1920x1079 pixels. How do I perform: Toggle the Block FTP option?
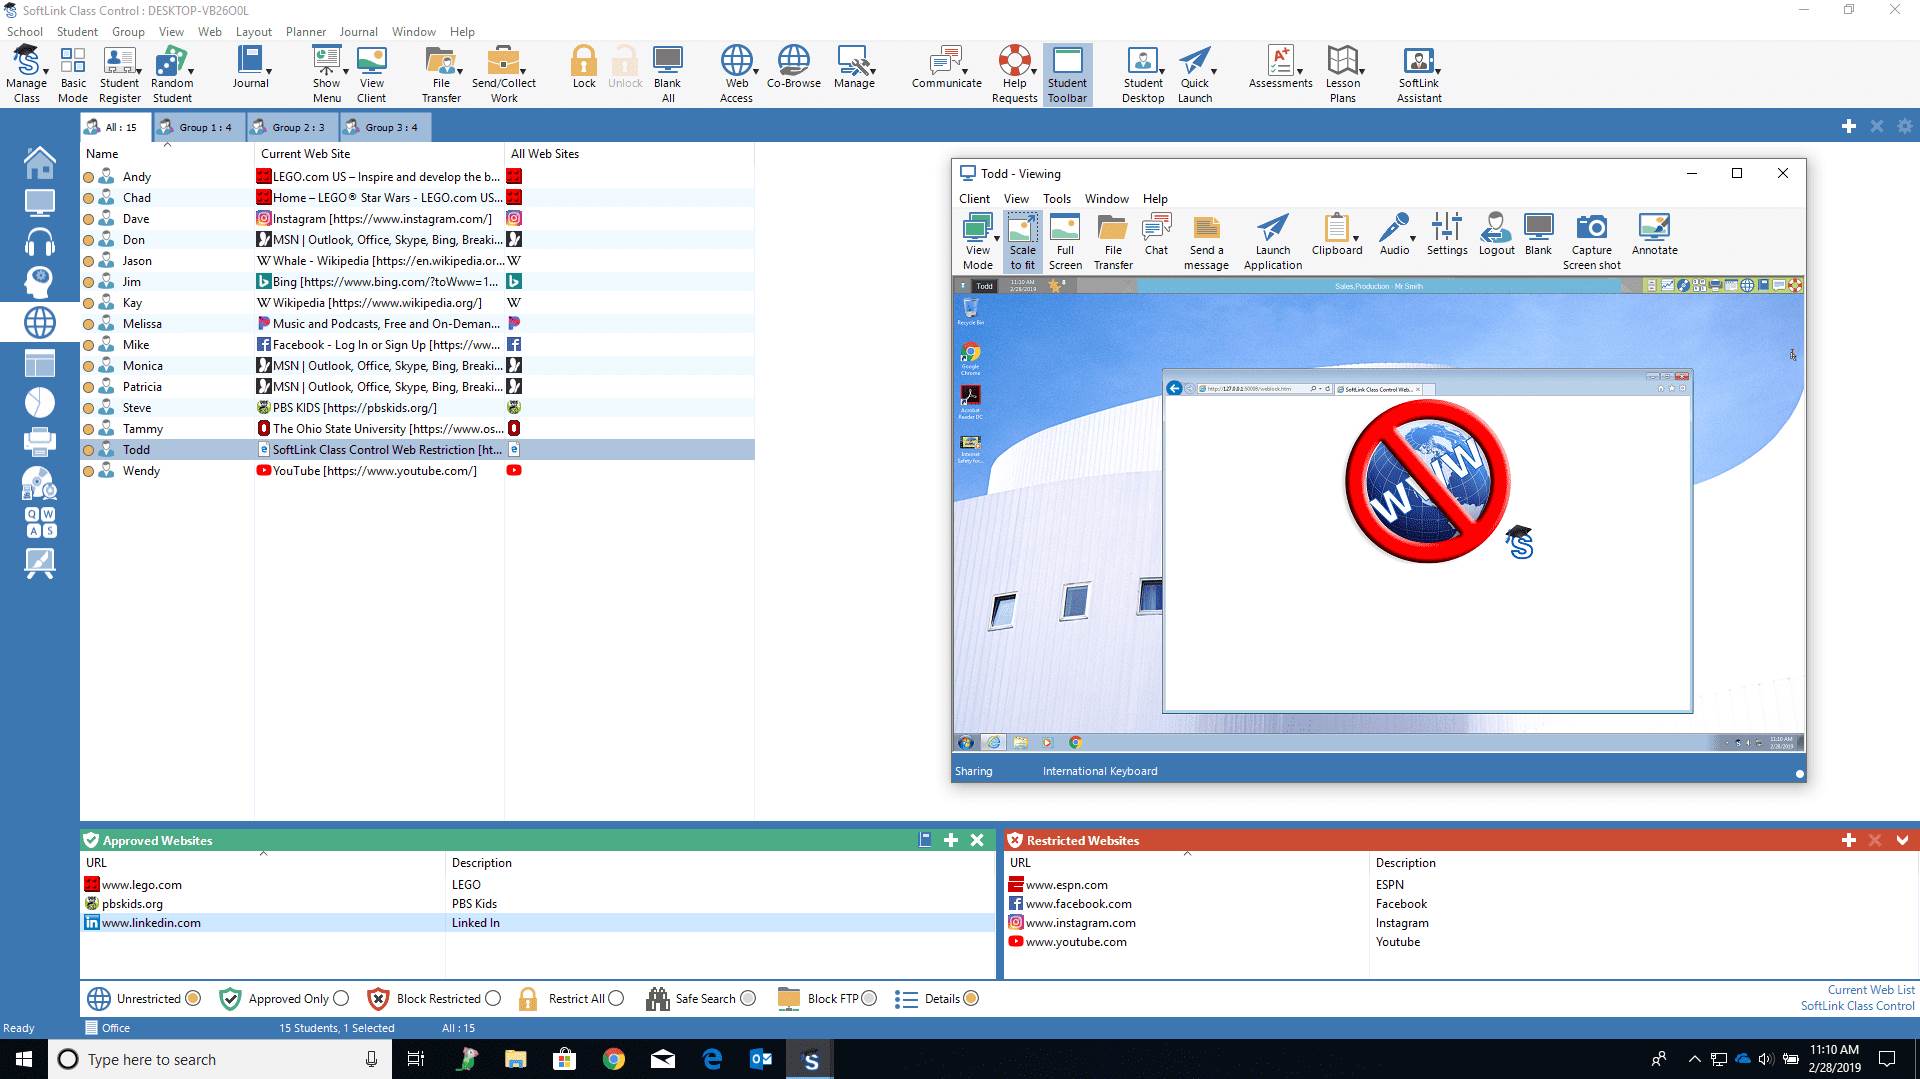(869, 998)
